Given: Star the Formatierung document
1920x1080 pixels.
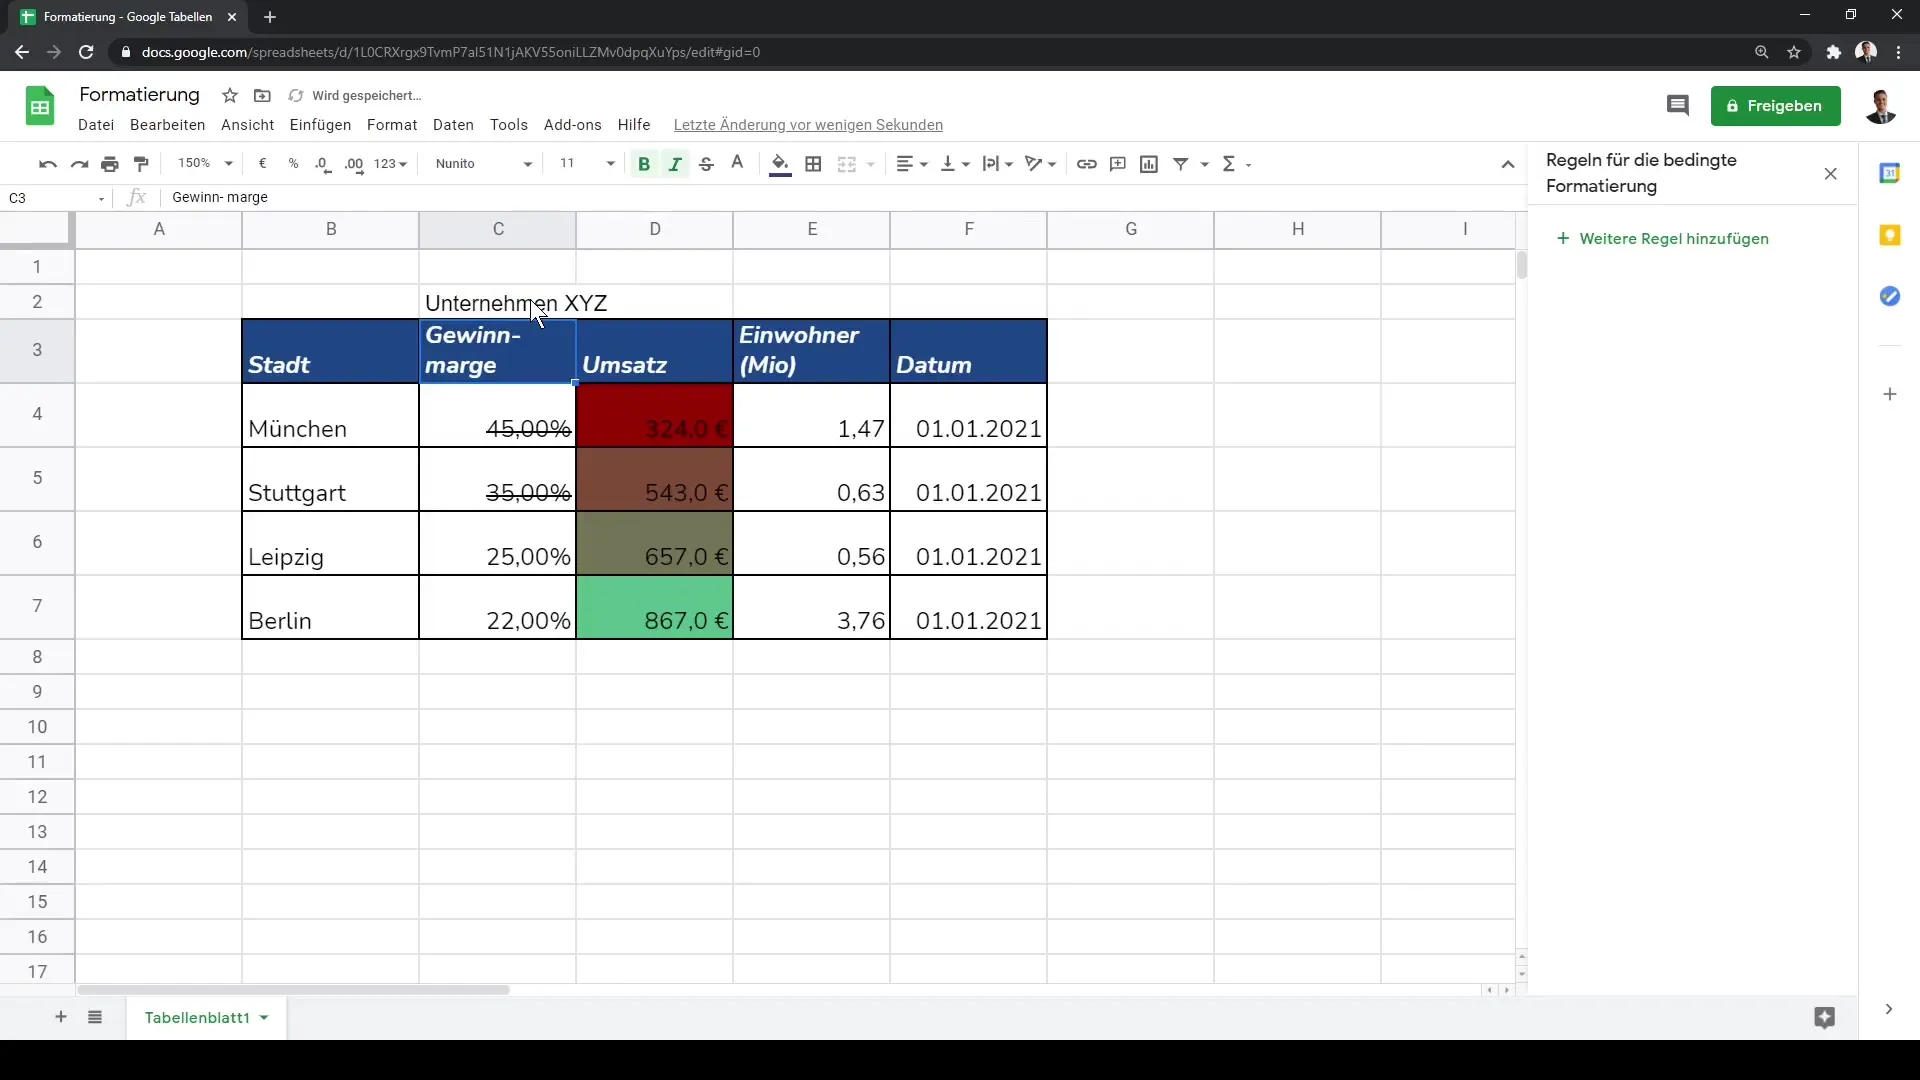Looking at the screenshot, I should point(230,96).
